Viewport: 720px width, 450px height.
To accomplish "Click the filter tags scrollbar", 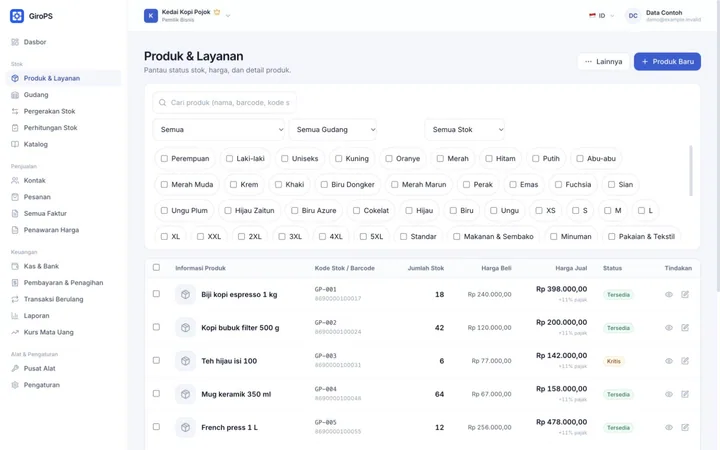I will point(691,171).
